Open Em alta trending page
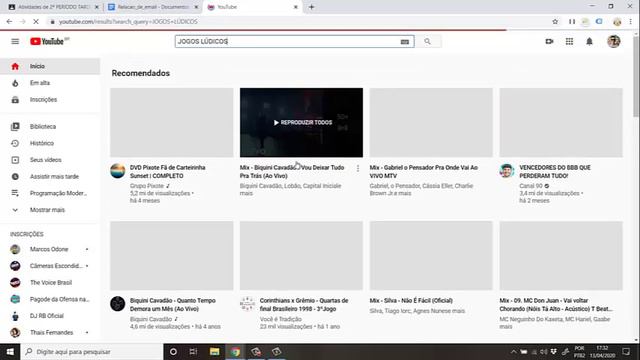 pyautogui.click(x=50, y=83)
